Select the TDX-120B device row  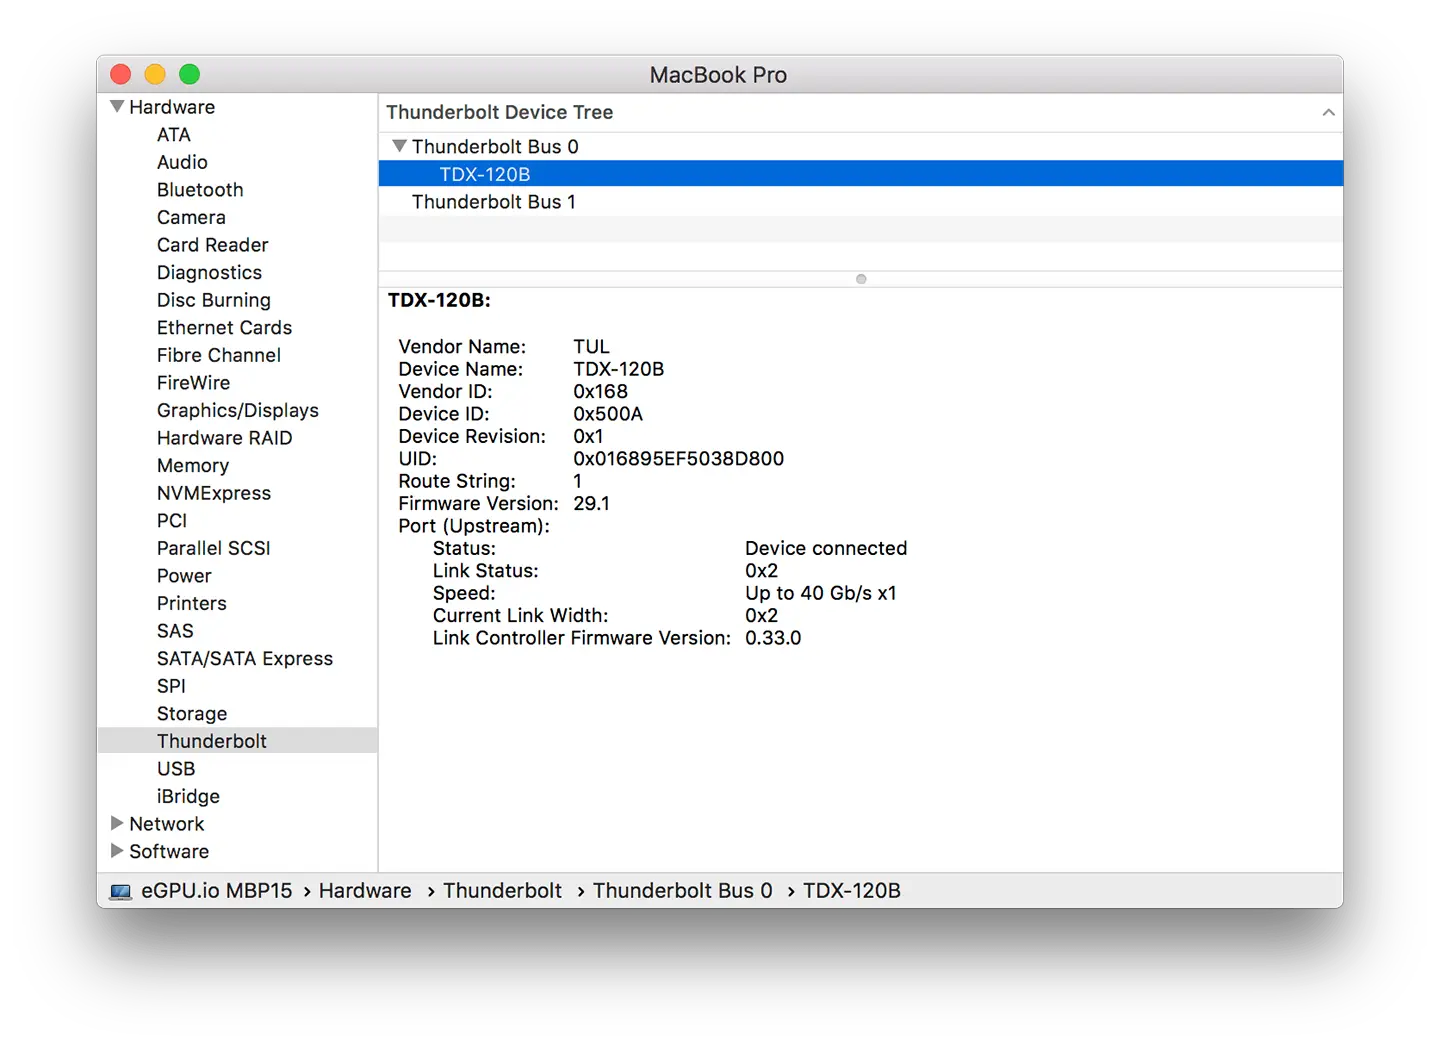pyautogui.click(x=860, y=174)
